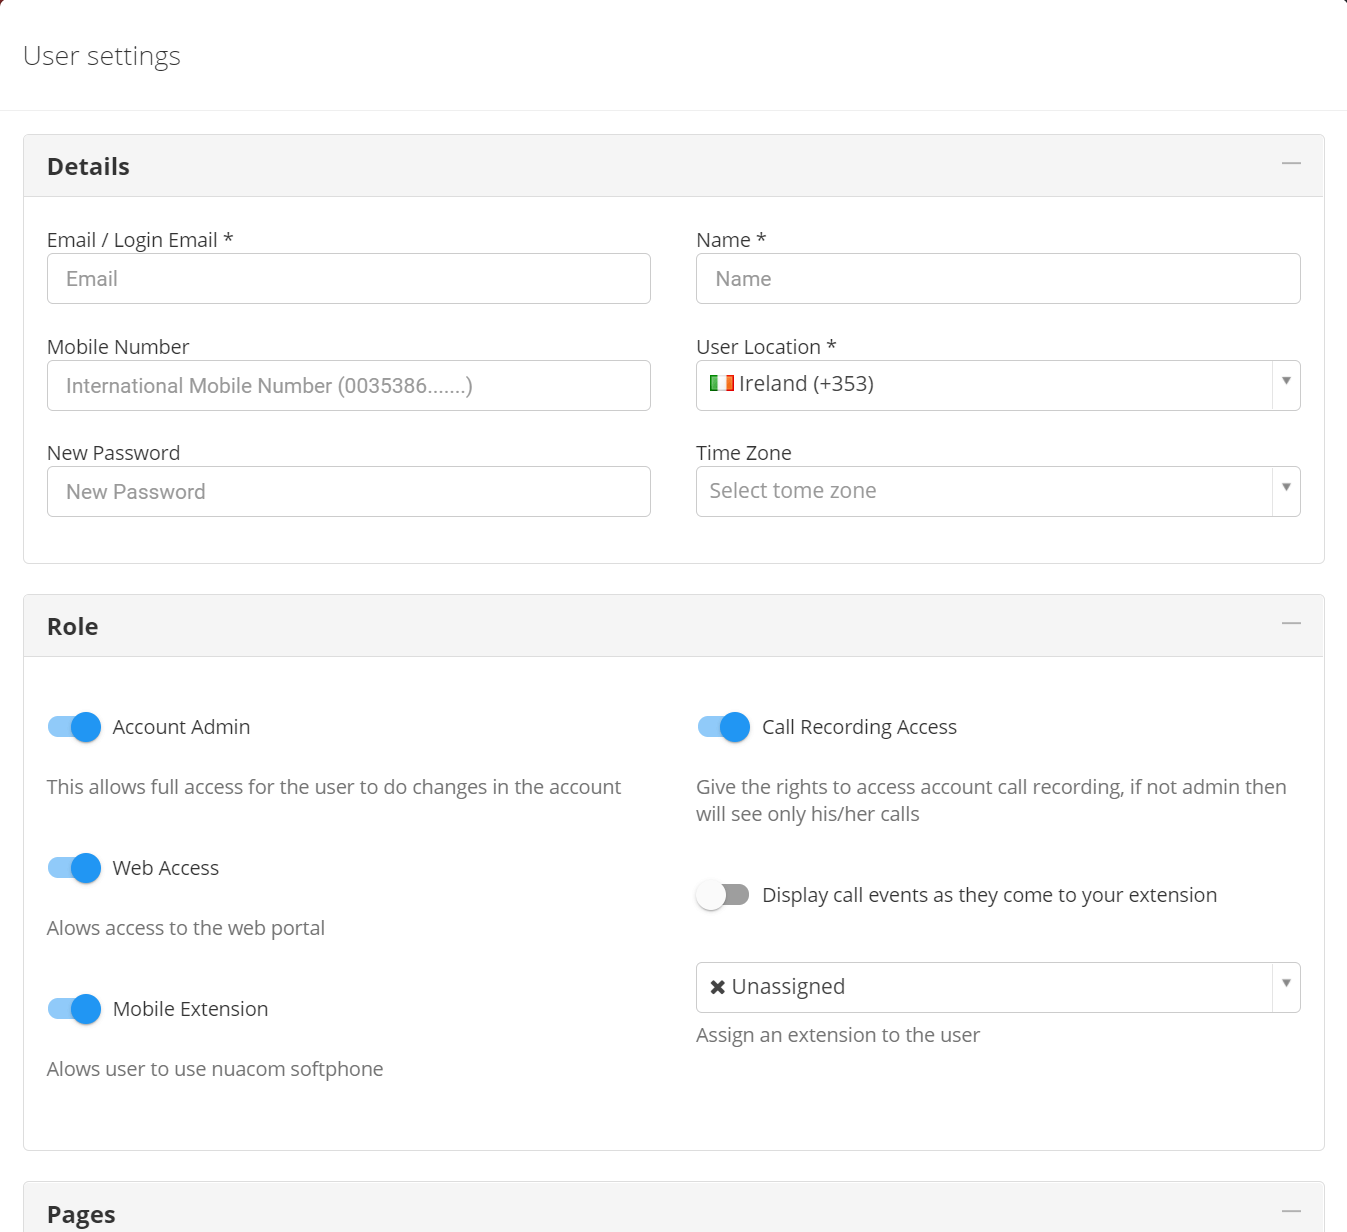The height and width of the screenshot is (1232, 1347).
Task: Open the Time Zone dropdown
Action: (998, 491)
